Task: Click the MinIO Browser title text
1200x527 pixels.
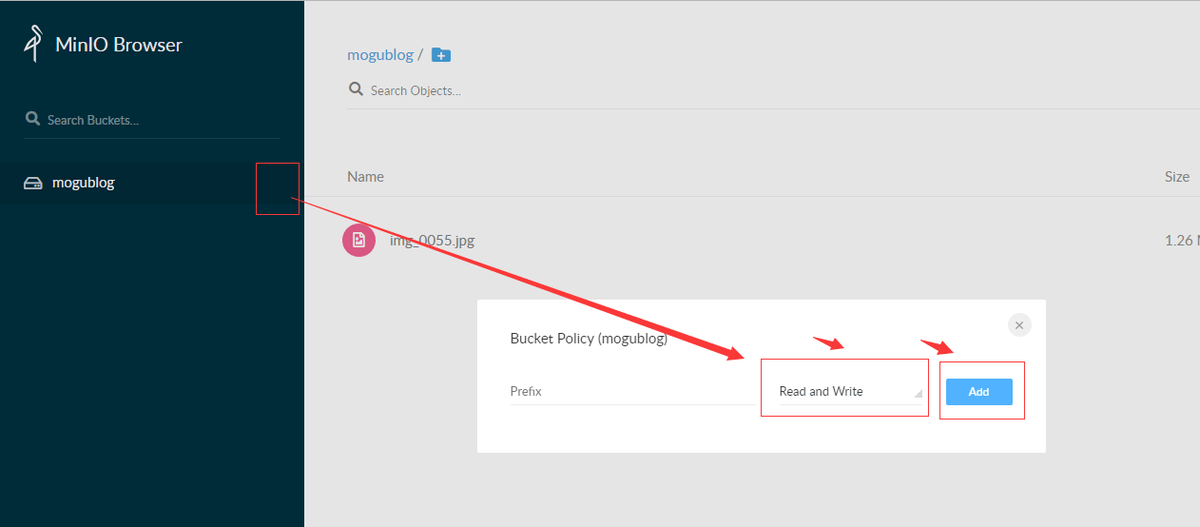Action: pyautogui.click(x=120, y=45)
